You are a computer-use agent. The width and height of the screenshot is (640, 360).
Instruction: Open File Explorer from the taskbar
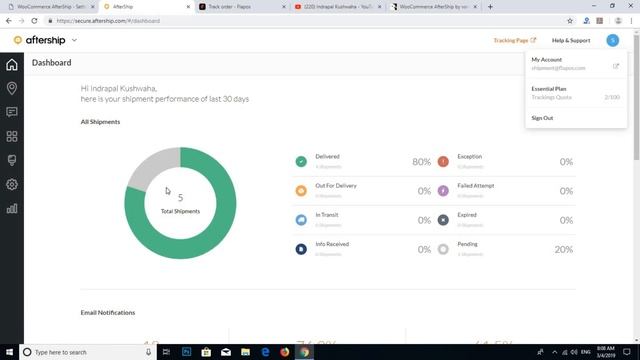point(245,352)
